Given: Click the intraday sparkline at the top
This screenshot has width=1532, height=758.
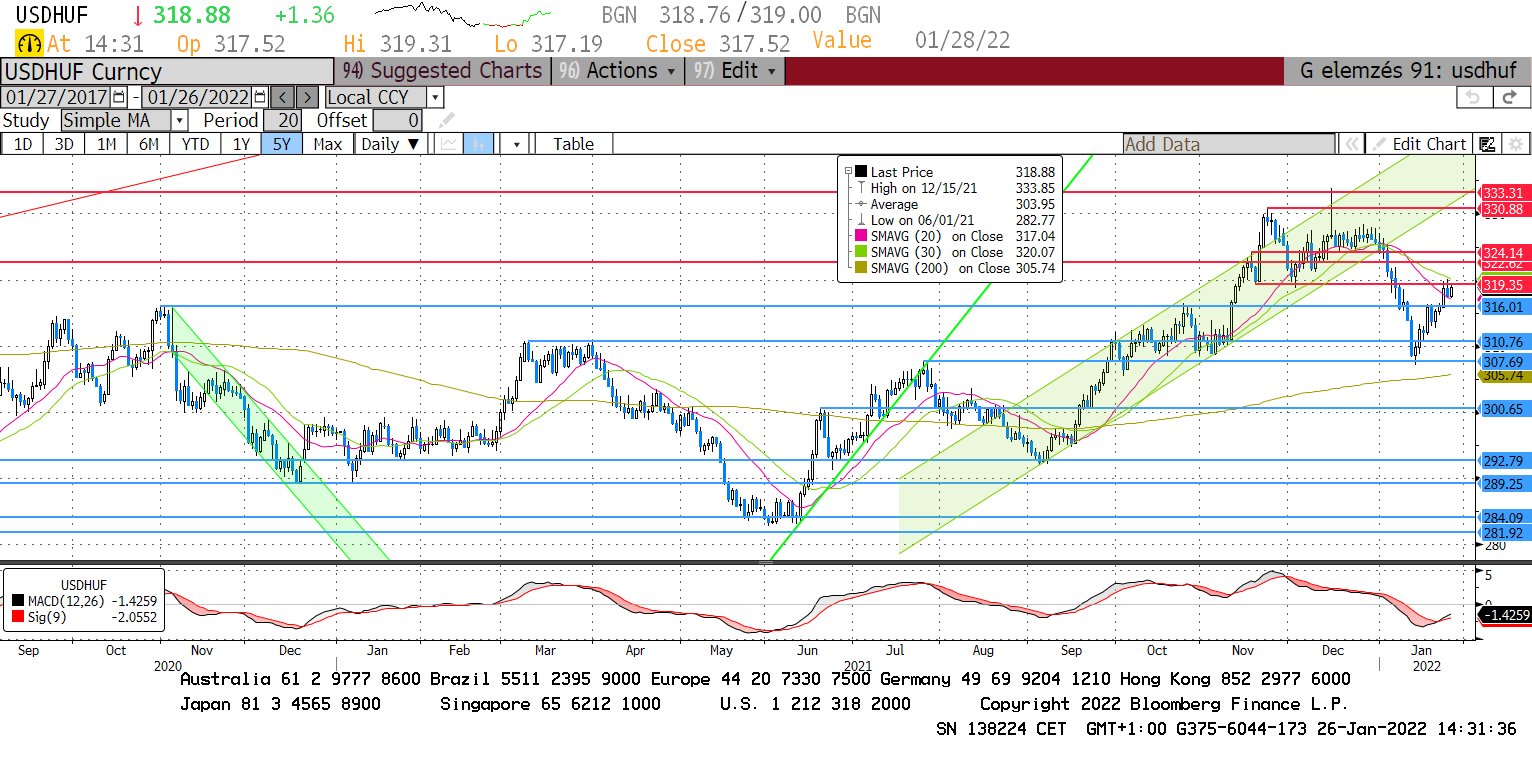Looking at the screenshot, I should coord(463,15).
